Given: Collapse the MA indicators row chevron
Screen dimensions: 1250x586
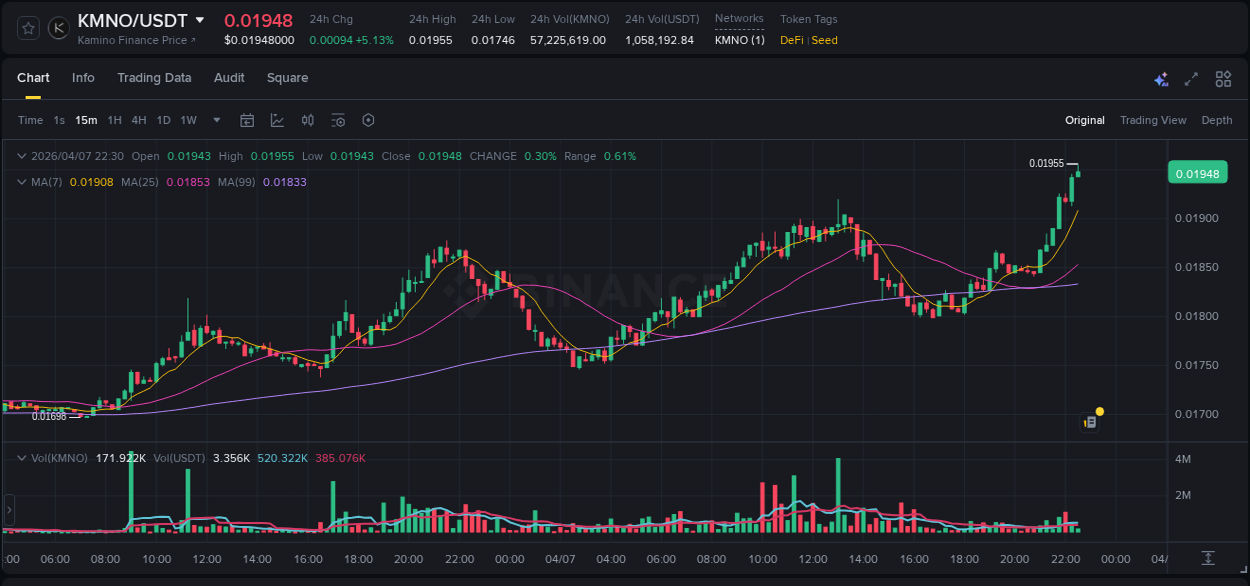Looking at the screenshot, I should click(22, 182).
